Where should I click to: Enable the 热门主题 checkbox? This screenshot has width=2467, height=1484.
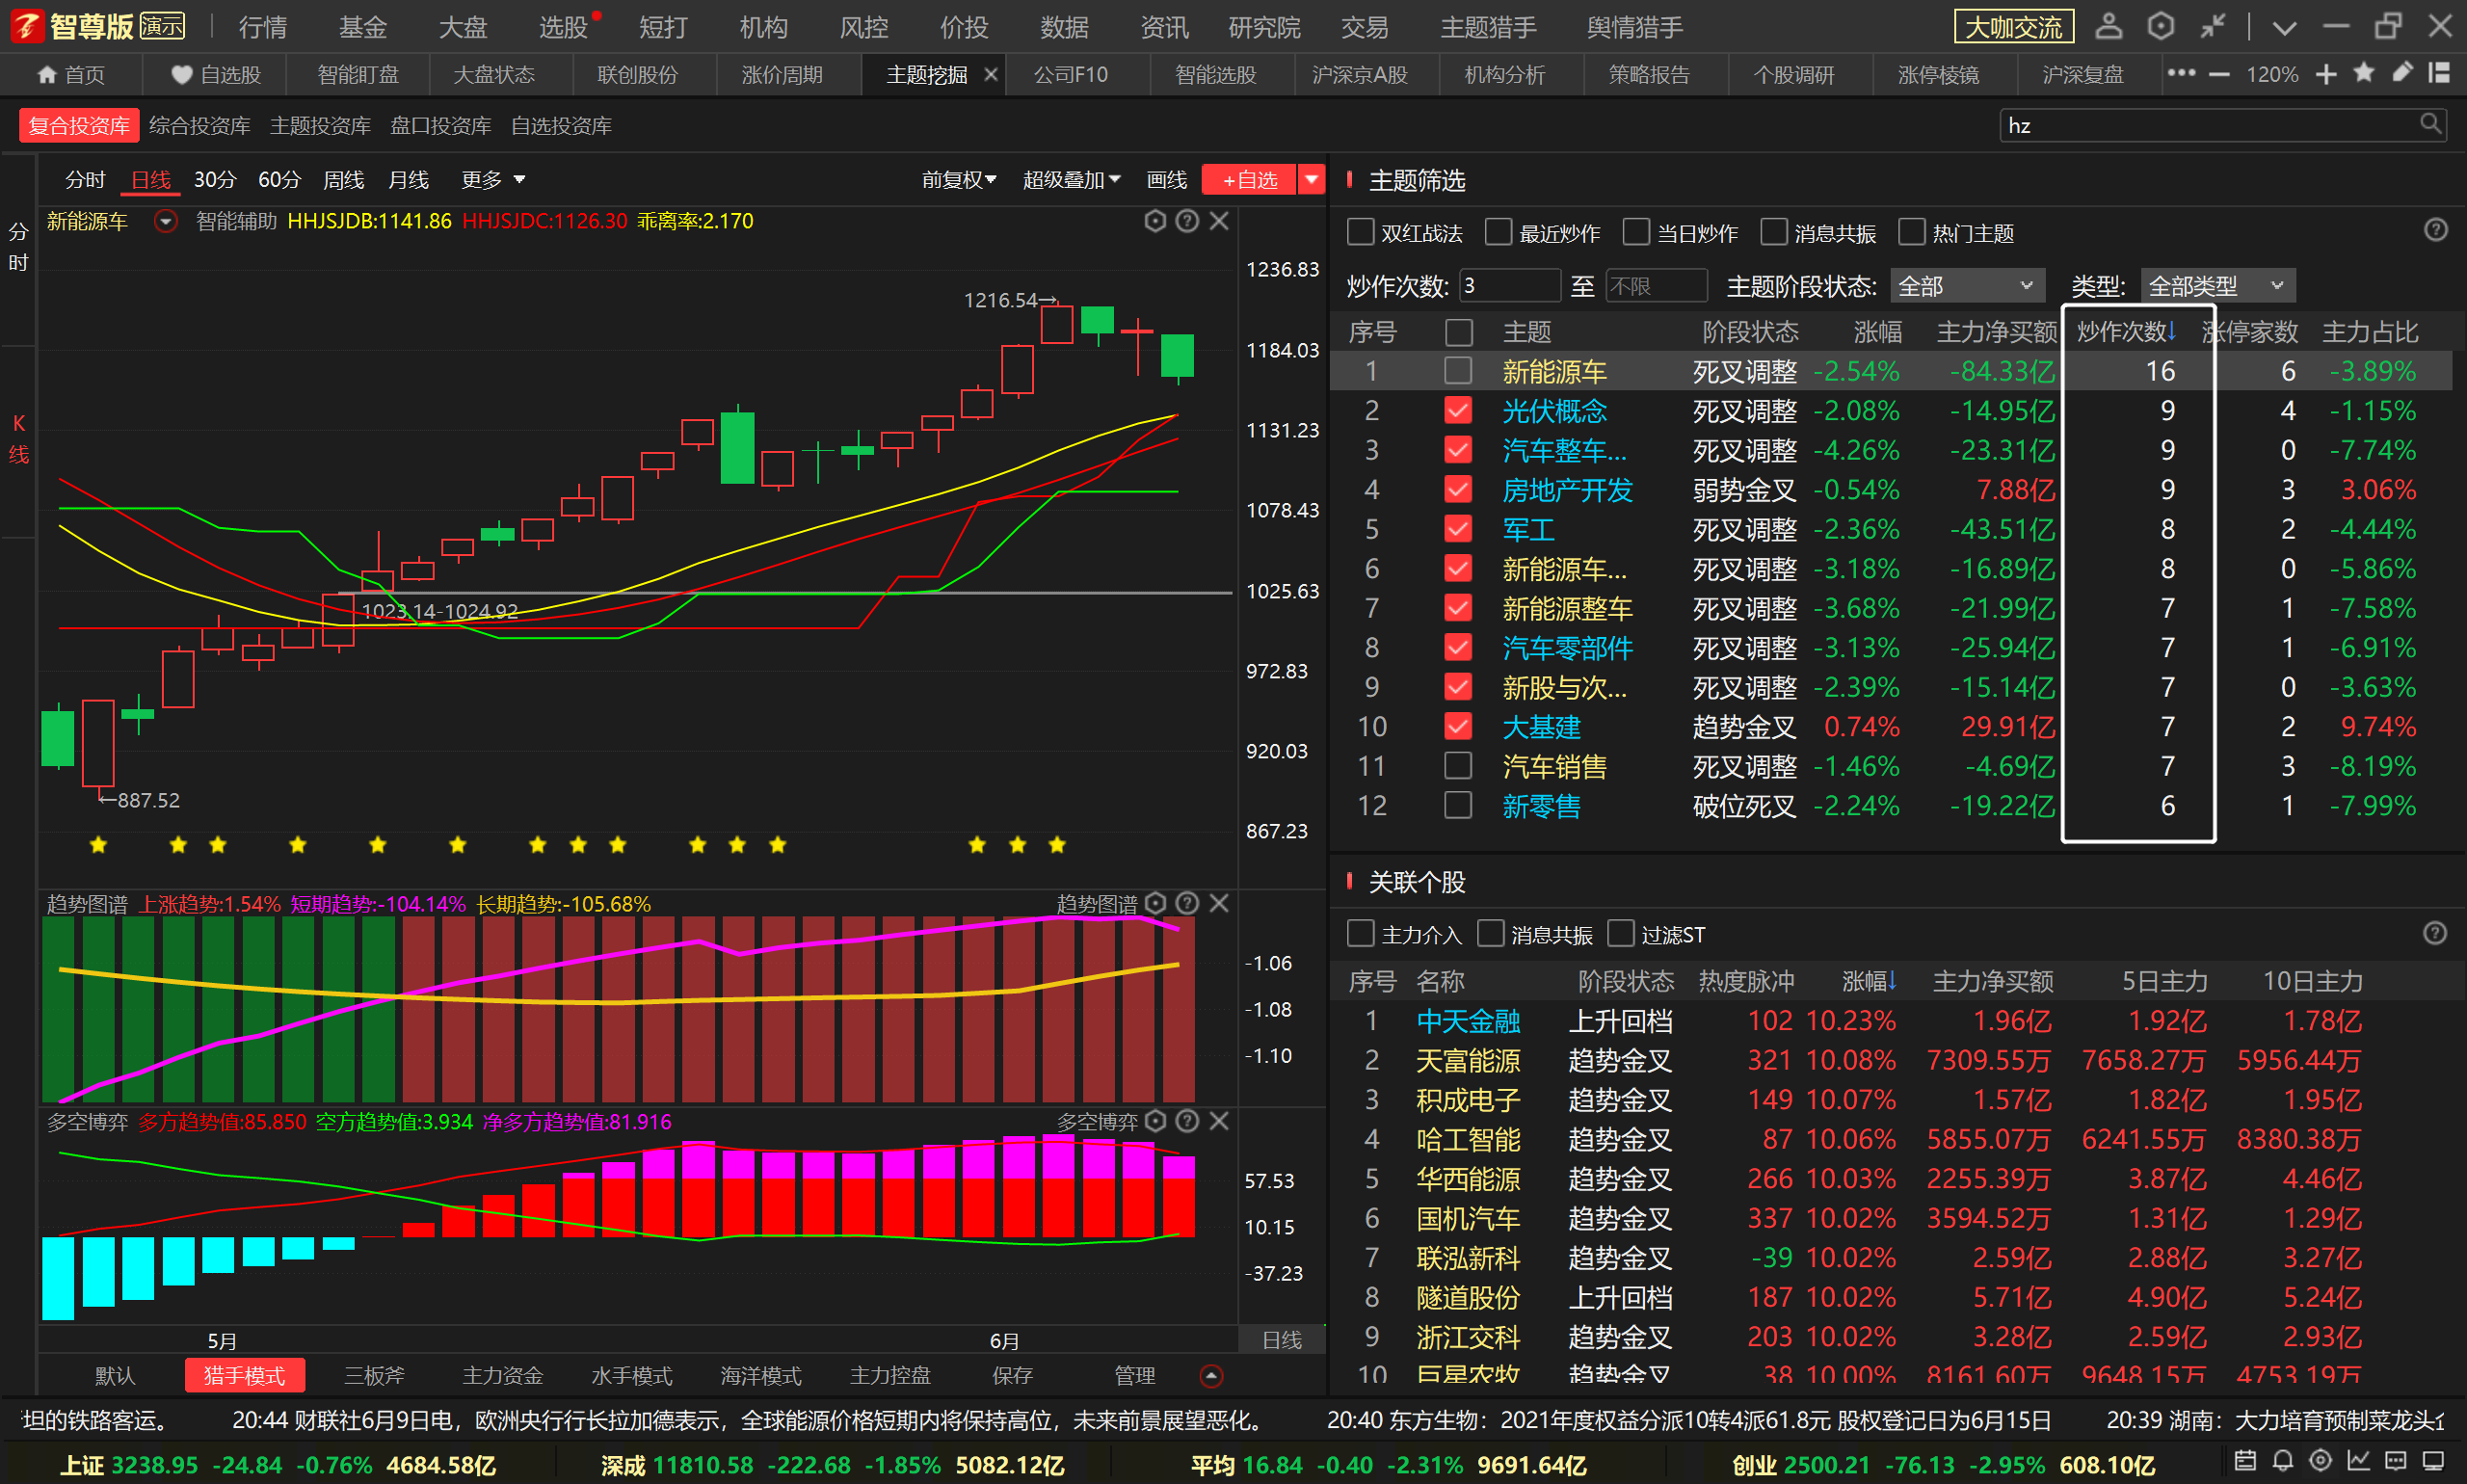(x=1911, y=232)
